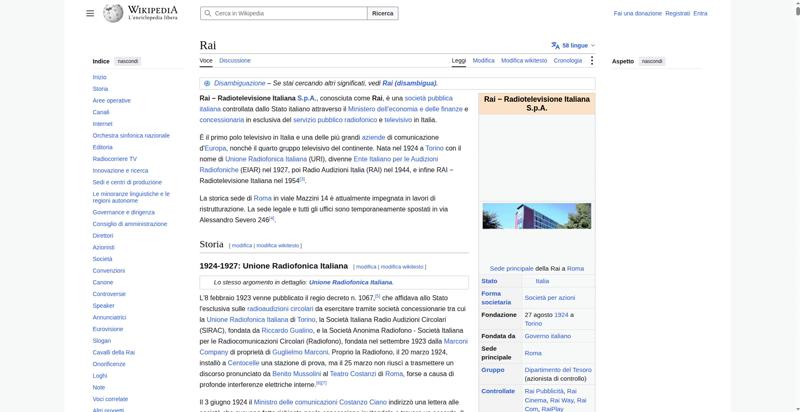Click the language translation icon

coord(556,45)
